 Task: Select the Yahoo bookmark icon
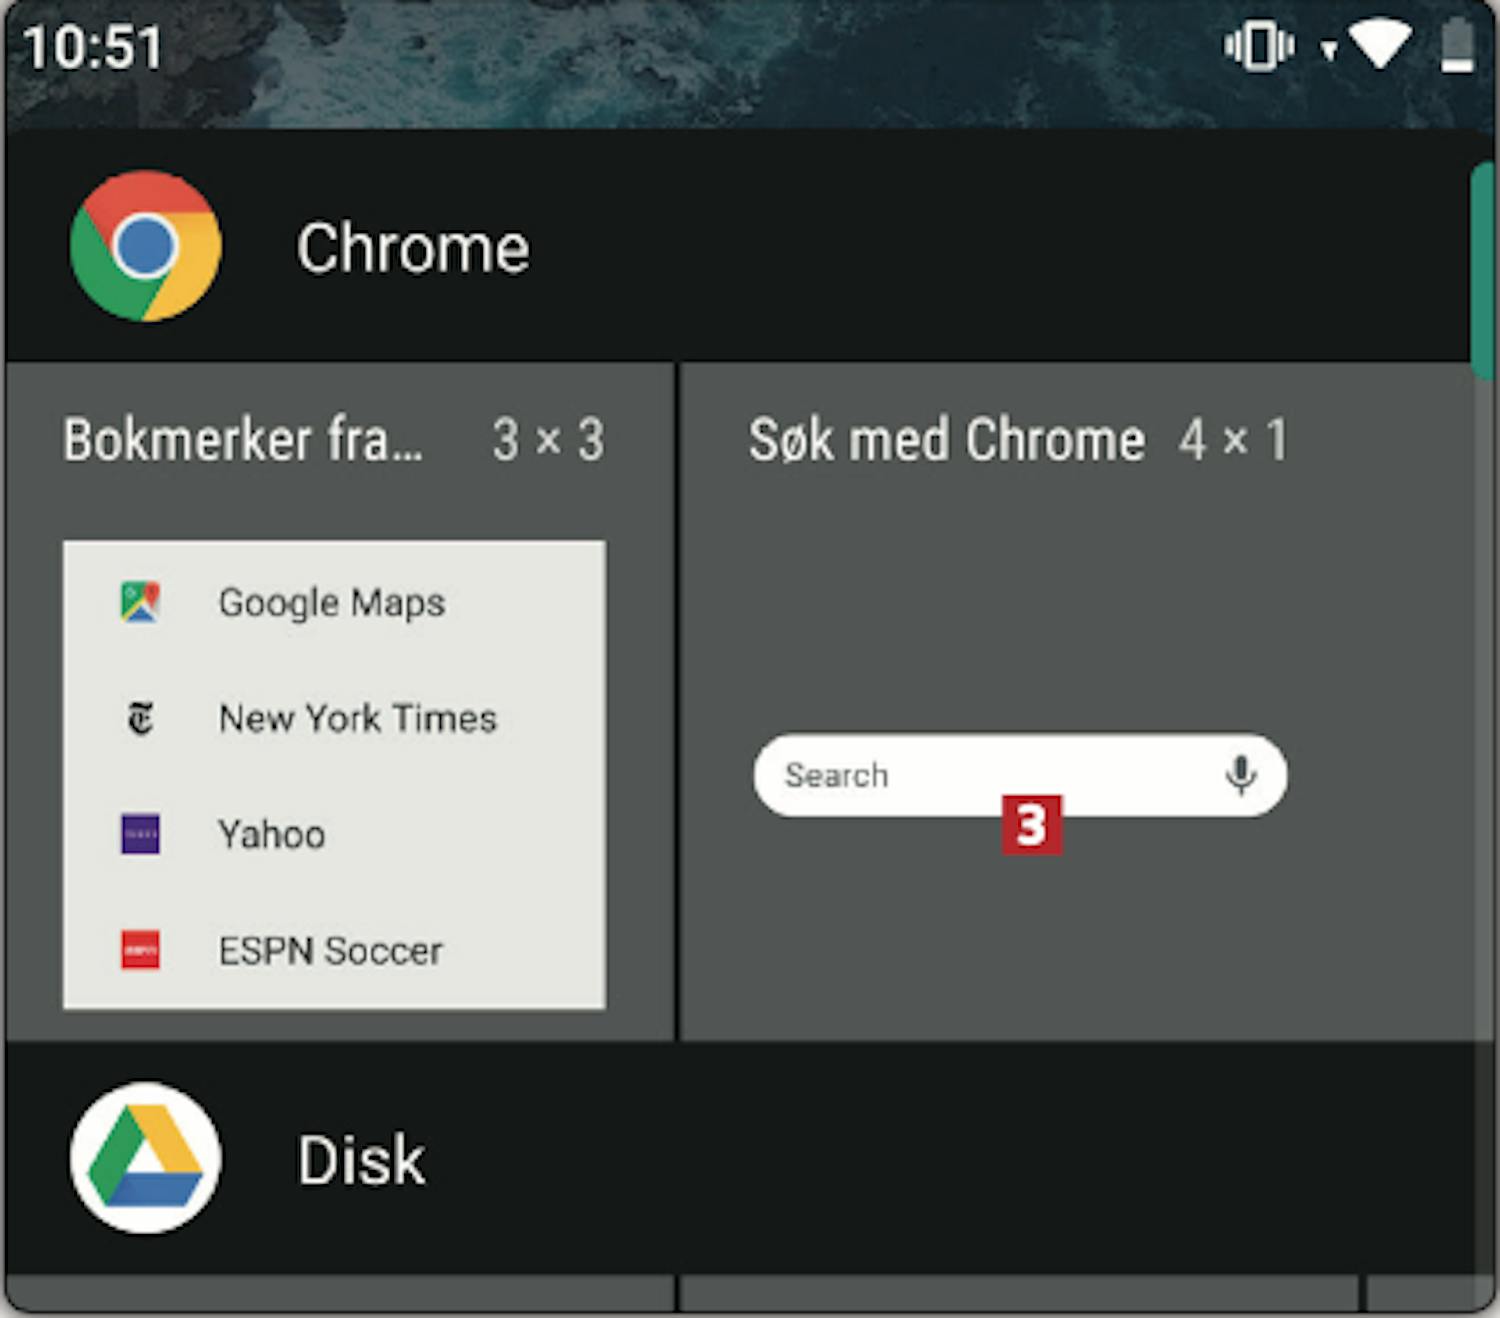pyautogui.click(x=140, y=834)
